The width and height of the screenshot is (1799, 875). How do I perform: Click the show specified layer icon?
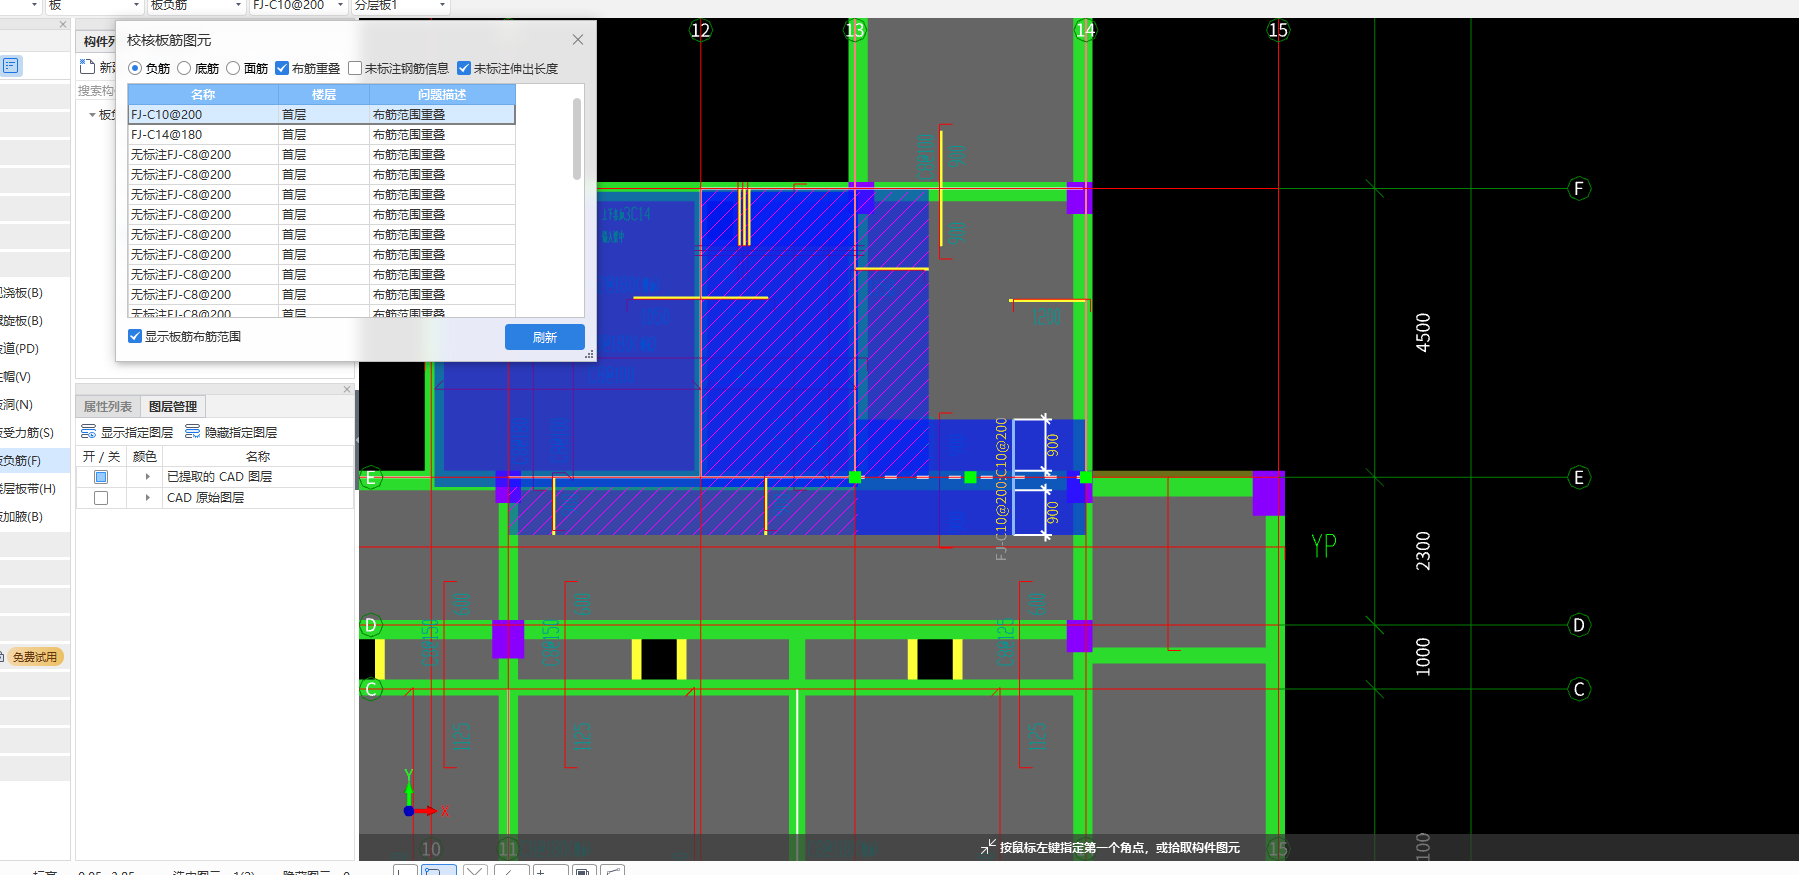[88, 432]
